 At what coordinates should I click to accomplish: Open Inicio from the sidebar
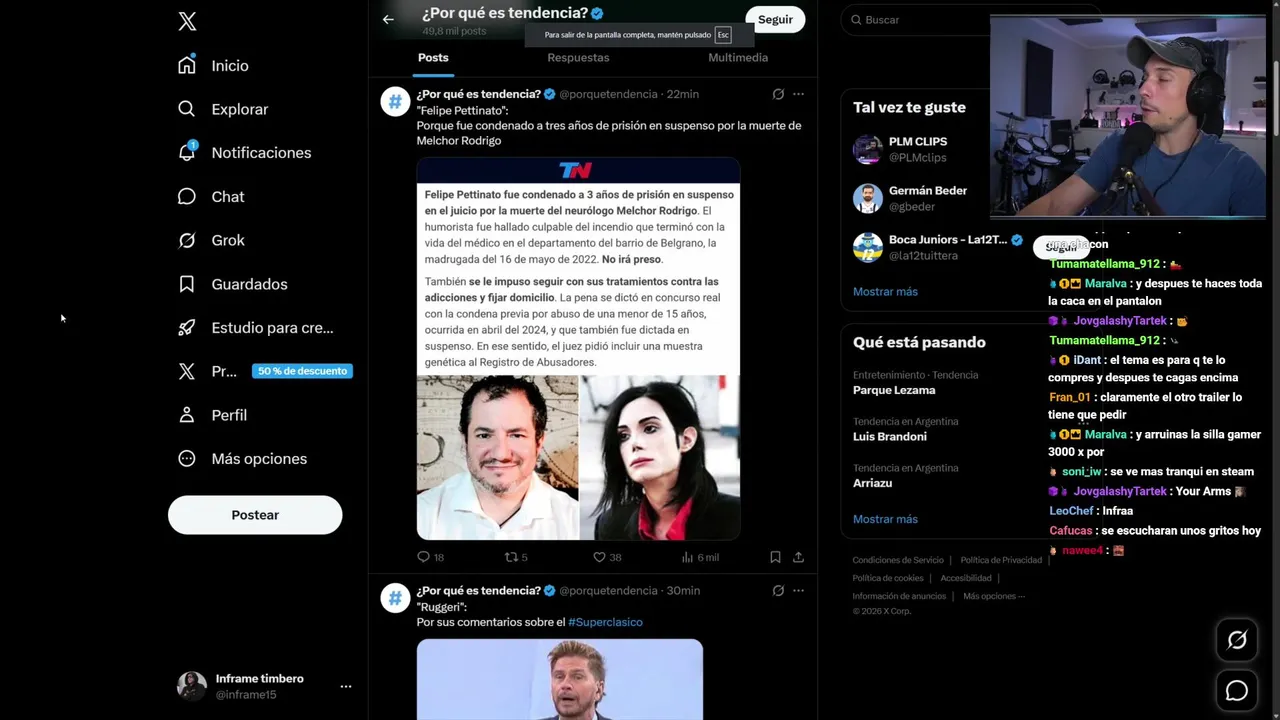[x=213, y=65]
